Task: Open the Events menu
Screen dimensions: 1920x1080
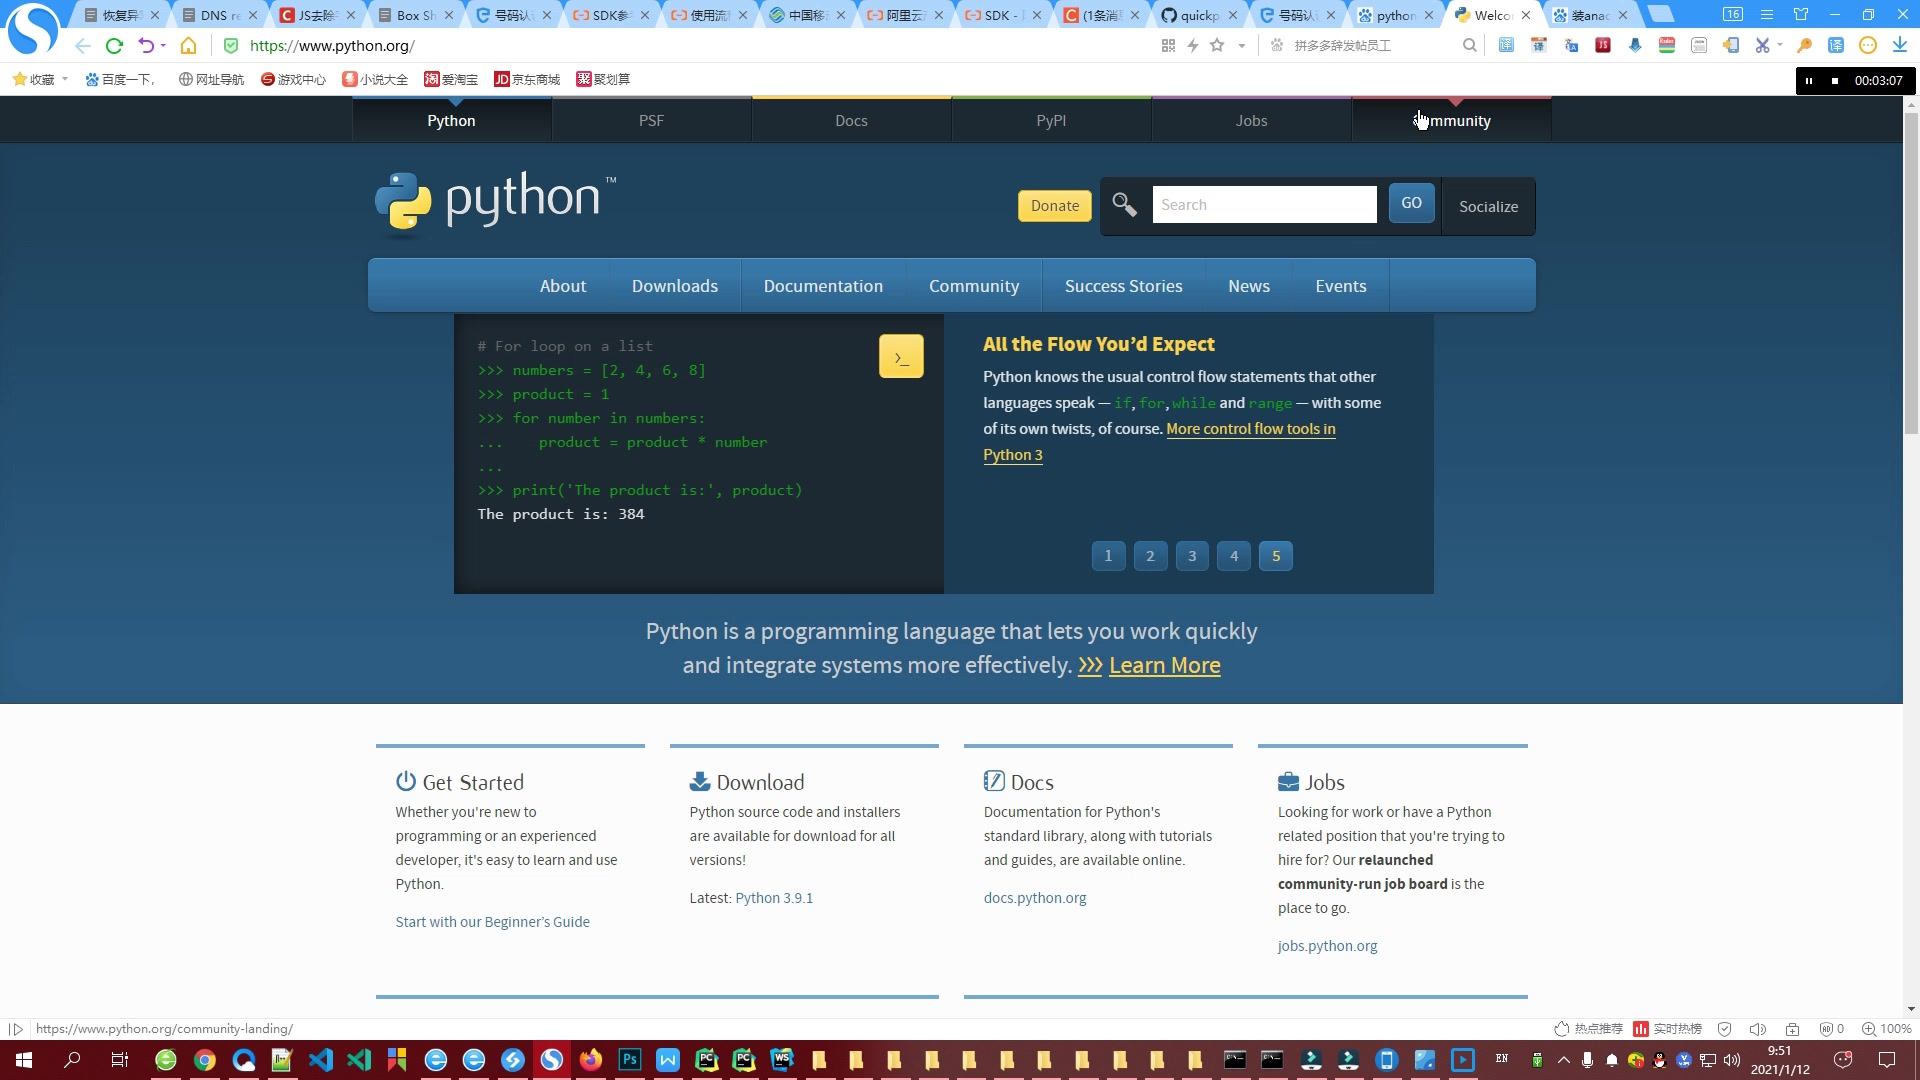Action: [1341, 286]
